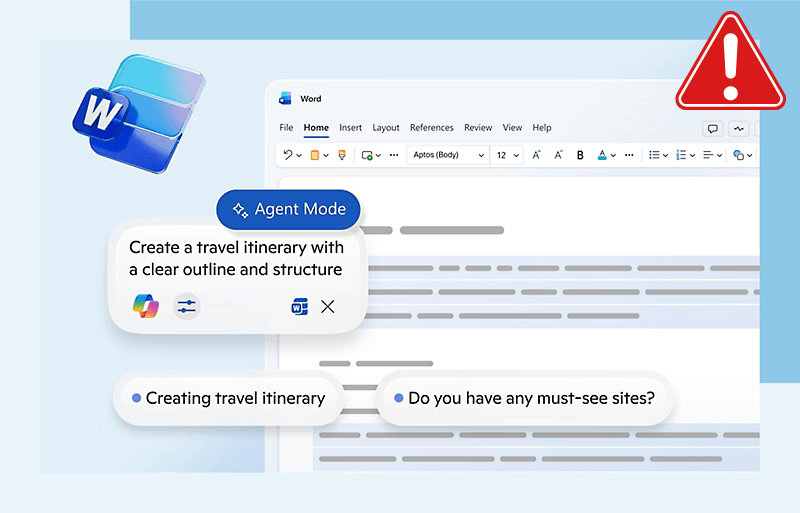Open the insert item dropdown arrow
The image size is (800, 513).
[x=378, y=155]
